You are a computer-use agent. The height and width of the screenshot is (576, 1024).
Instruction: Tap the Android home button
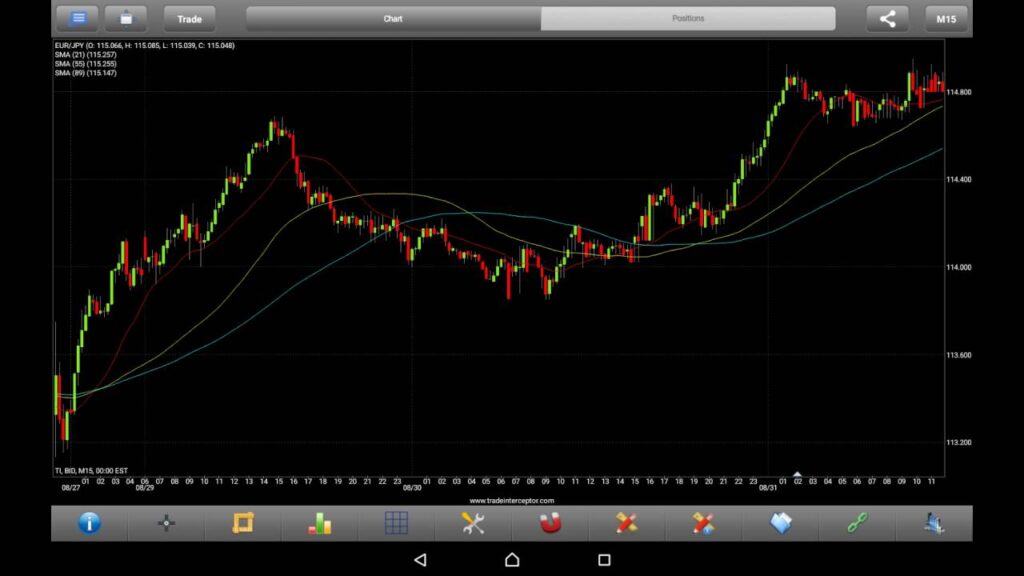coord(512,560)
